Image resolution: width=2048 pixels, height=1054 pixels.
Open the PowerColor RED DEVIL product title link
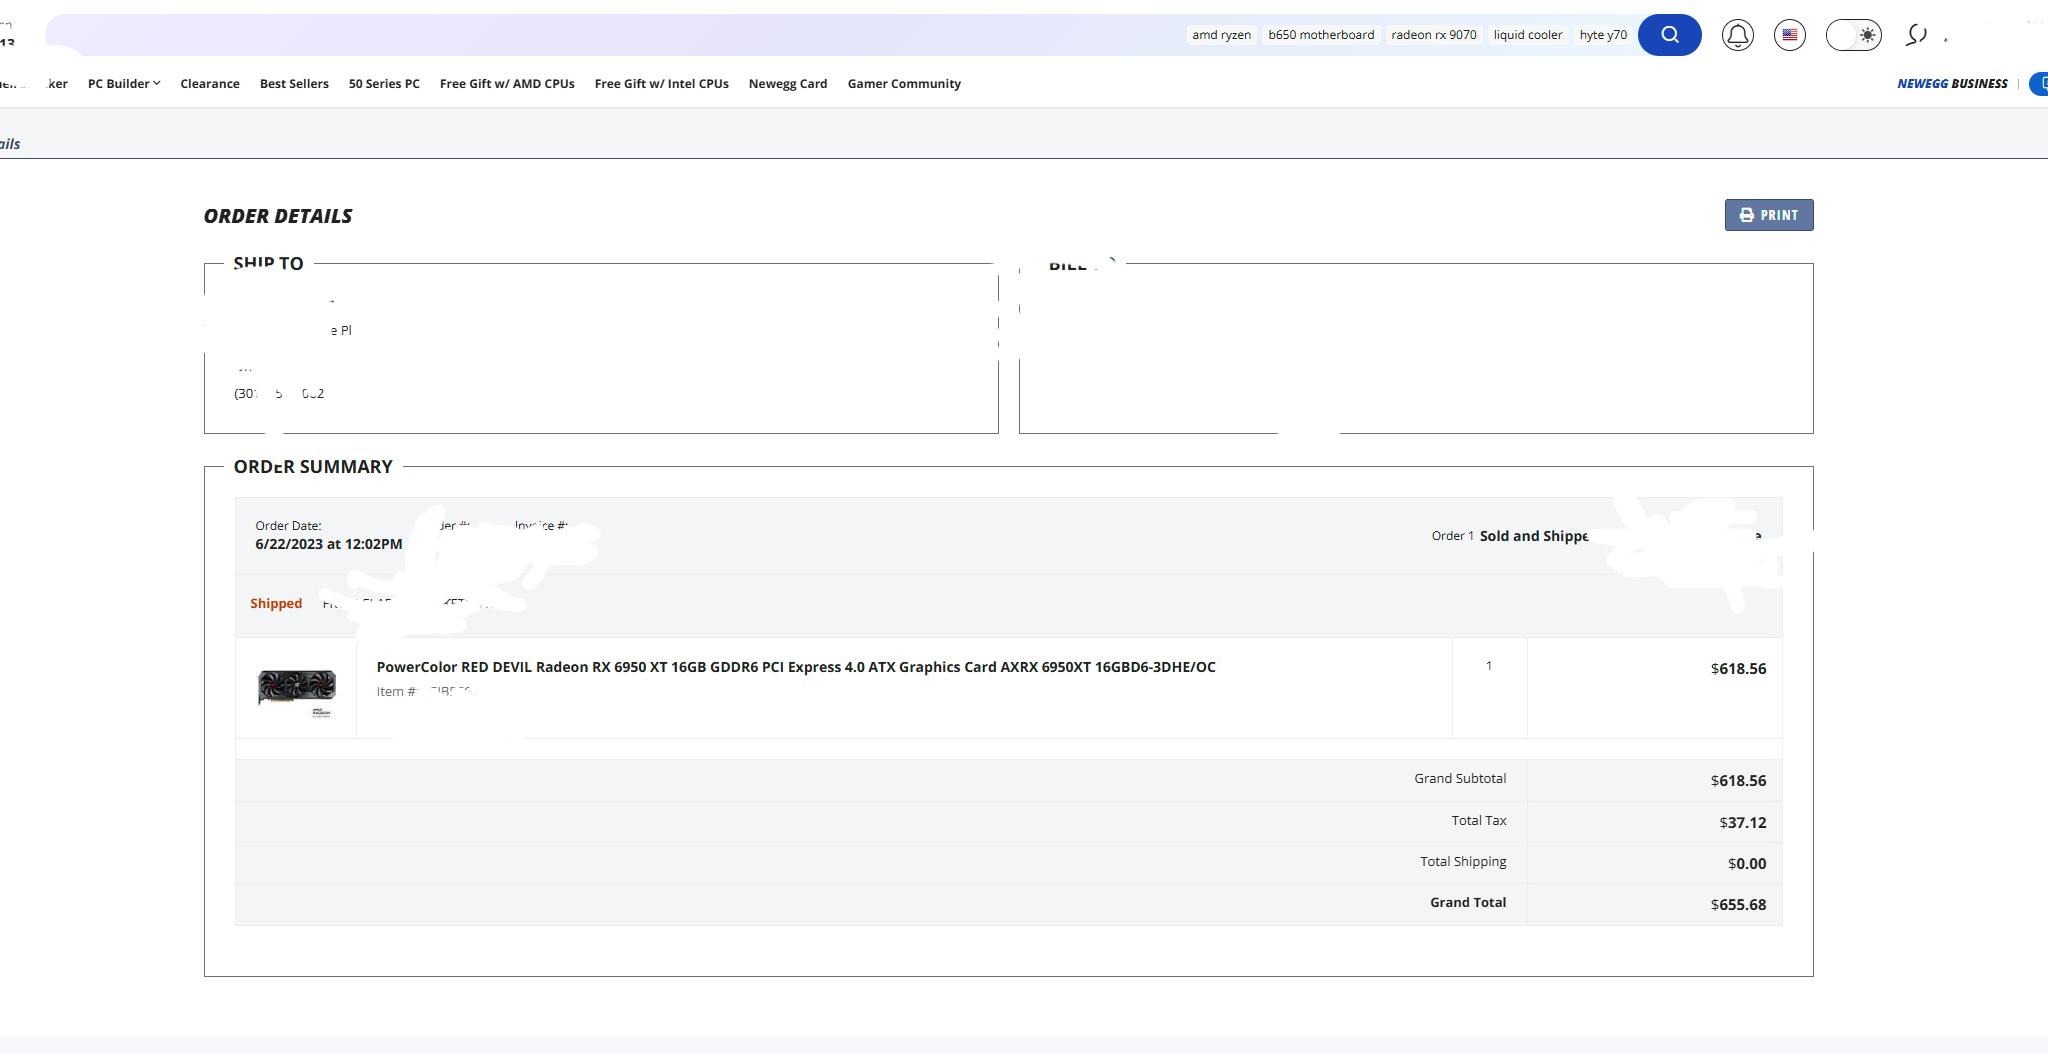click(795, 667)
